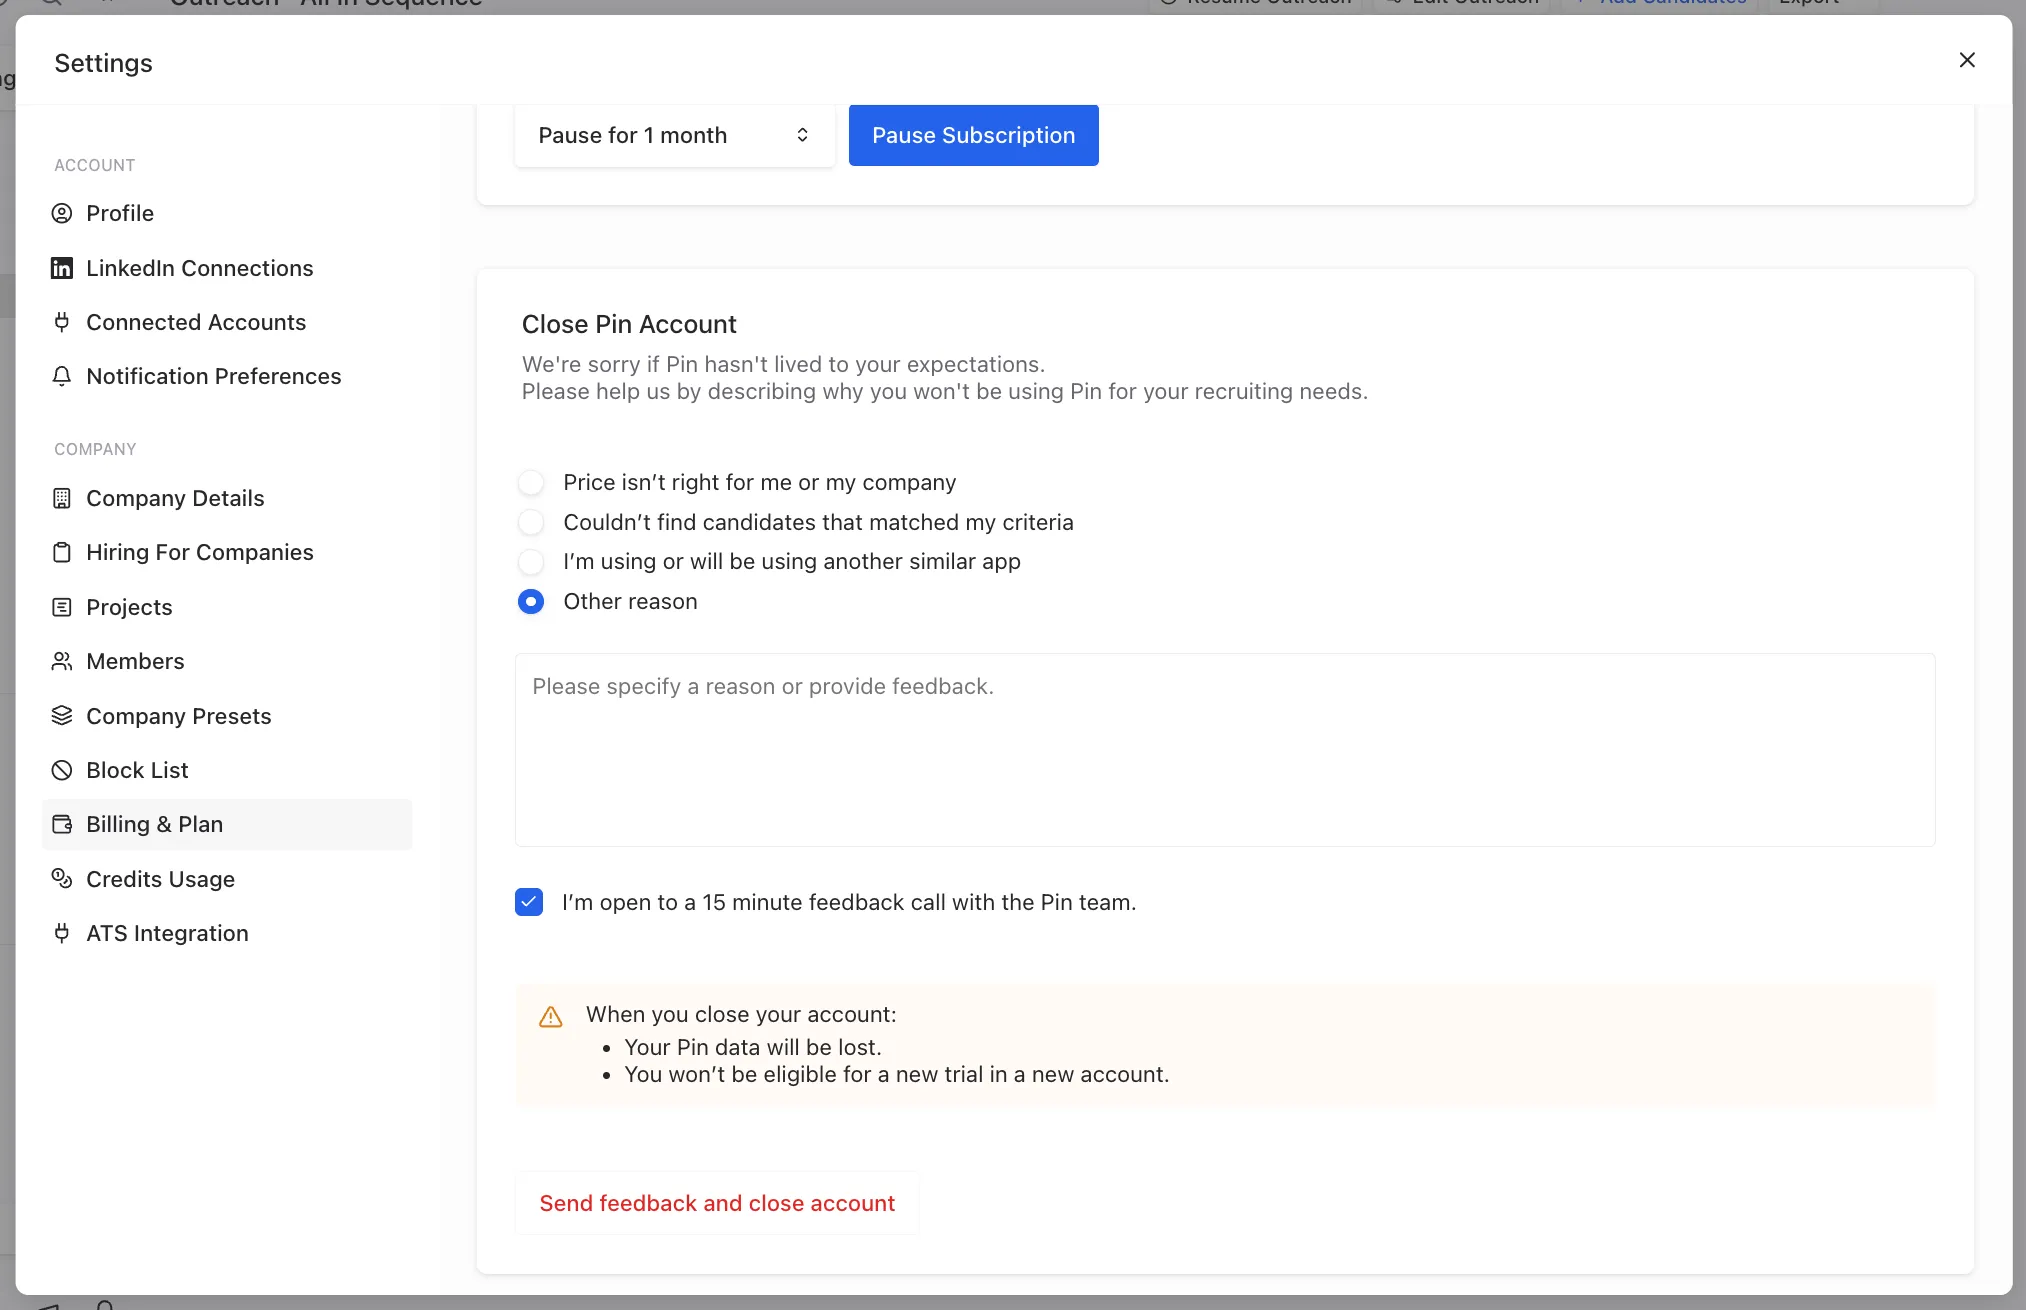This screenshot has width=2026, height=1310.
Task: Click the Settings dialog title
Action: click(x=104, y=63)
